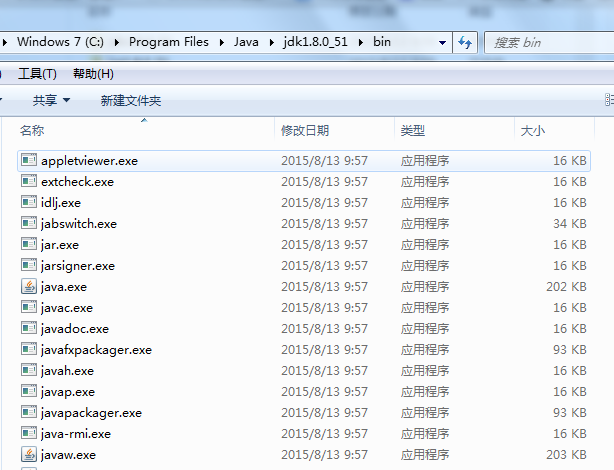
Task: Click the javapackager.exe file icon
Action: pyautogui.click(x=29, y=412)
